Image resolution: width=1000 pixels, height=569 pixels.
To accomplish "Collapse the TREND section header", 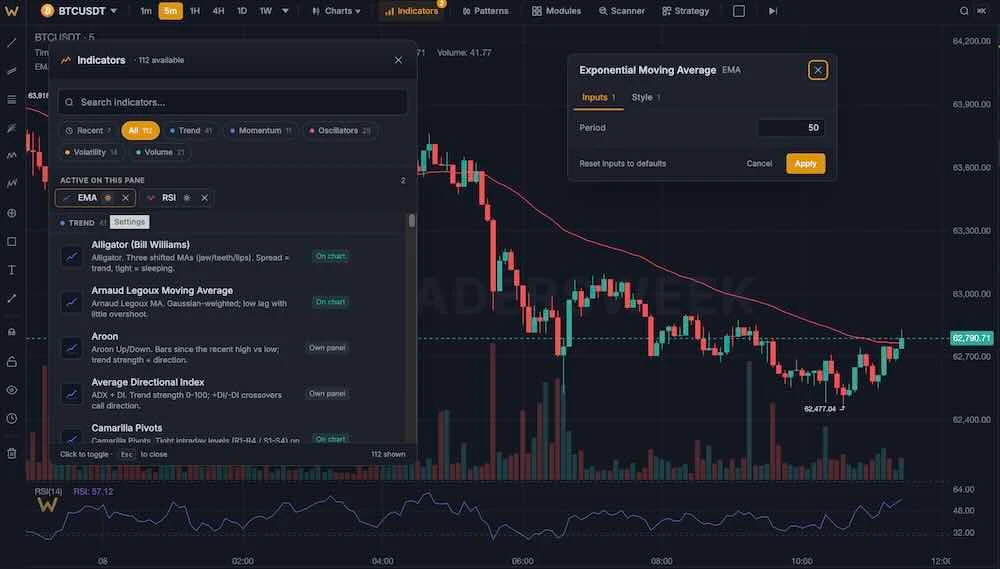I will tap(83, 223).
